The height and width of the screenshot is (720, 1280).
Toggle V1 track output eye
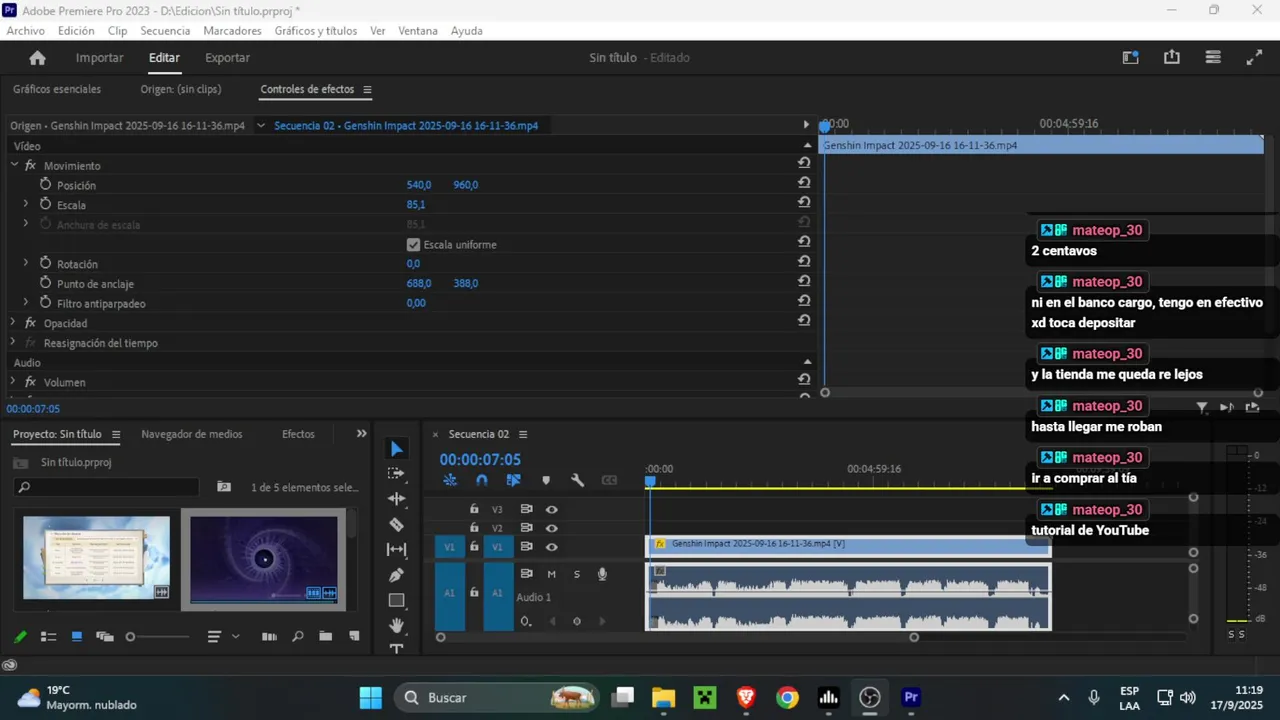tap(551, 547)
